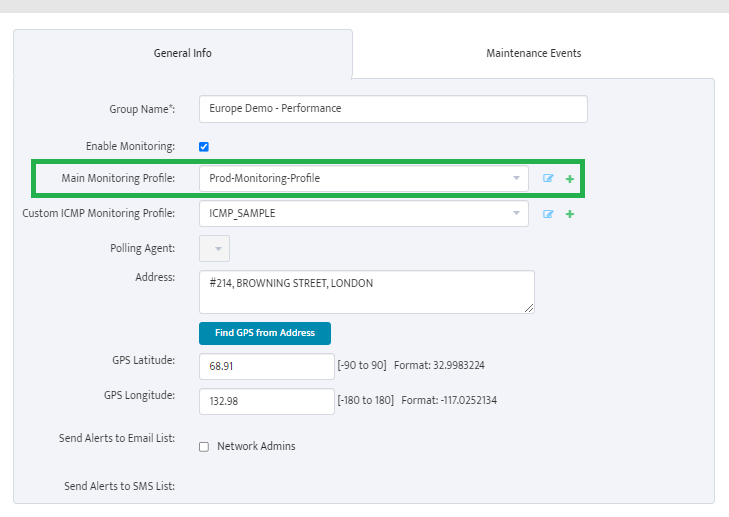Click the GPS Longitude input field
The image size is (729, 517).
pos(267,401)
